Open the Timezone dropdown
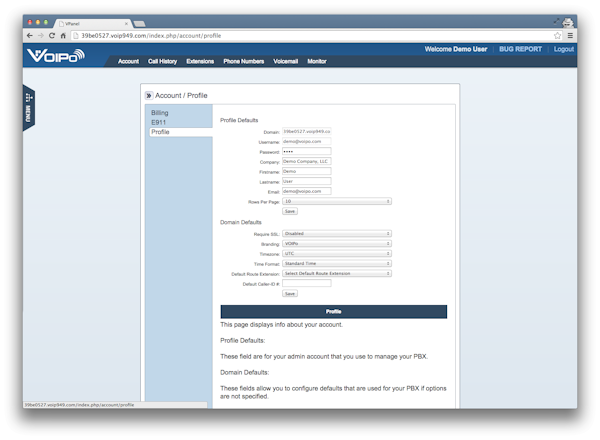Screen dimensions: 600x440 (x=337, y=253)
